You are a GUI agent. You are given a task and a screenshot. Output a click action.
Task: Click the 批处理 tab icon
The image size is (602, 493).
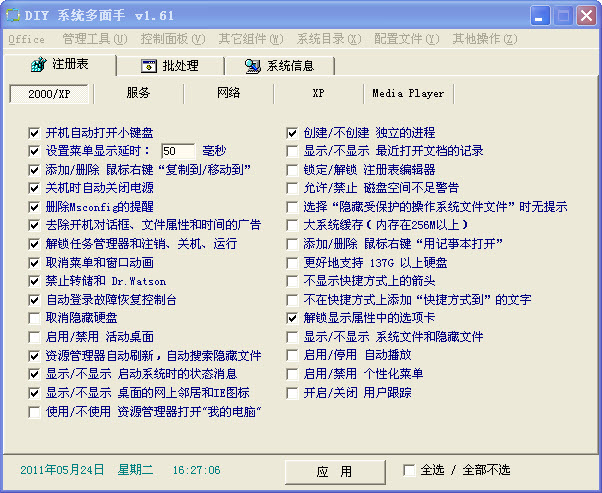(147, 66)
